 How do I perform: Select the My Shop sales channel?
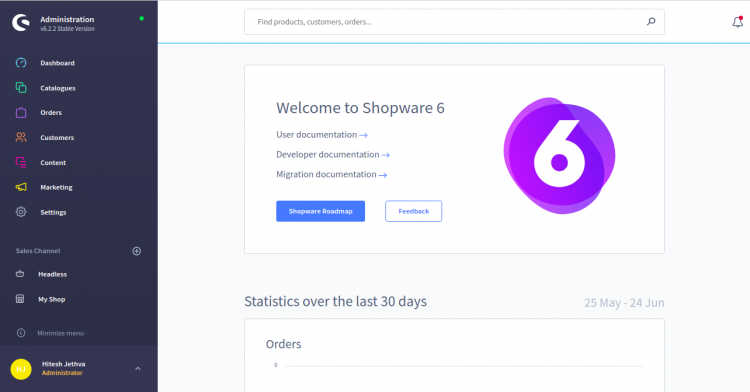coord(52,299)
